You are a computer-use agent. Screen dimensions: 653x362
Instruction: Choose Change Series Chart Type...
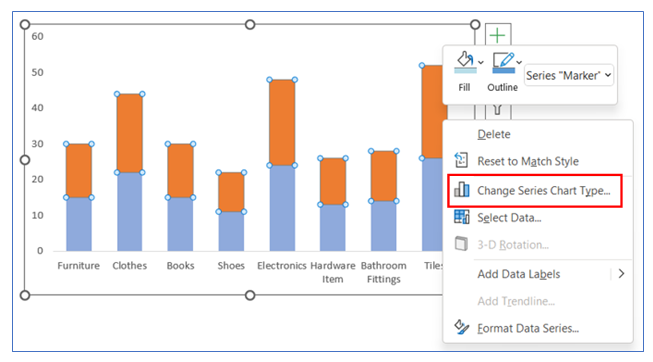543,190
